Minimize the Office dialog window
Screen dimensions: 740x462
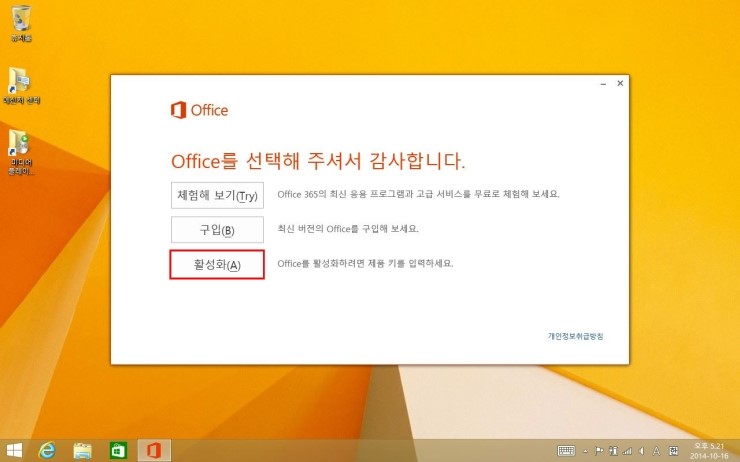603,84
